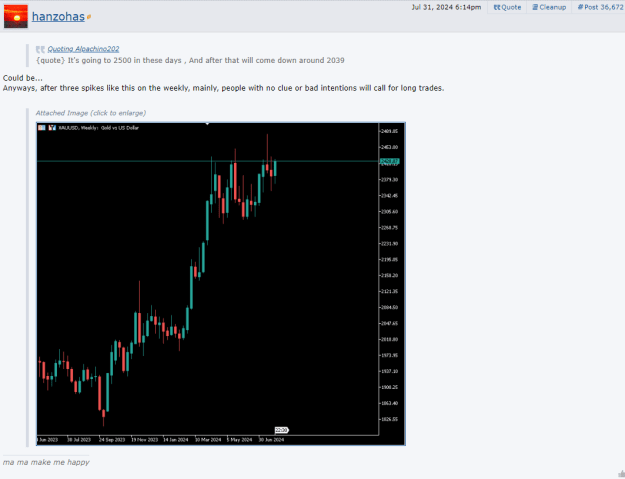Viewport: 625px width, 479px height.
Task: Open quoted post from Alpachino202
Action: point(83,49)
